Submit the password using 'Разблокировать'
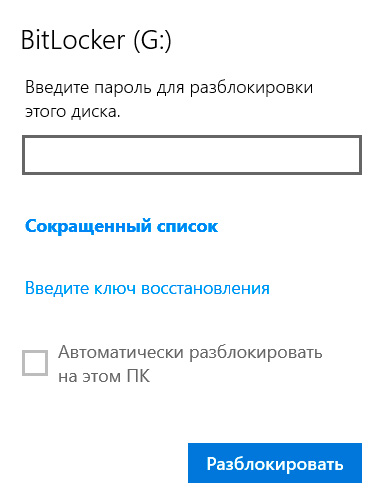Viewport: 386px width, 503px height. 275,463
